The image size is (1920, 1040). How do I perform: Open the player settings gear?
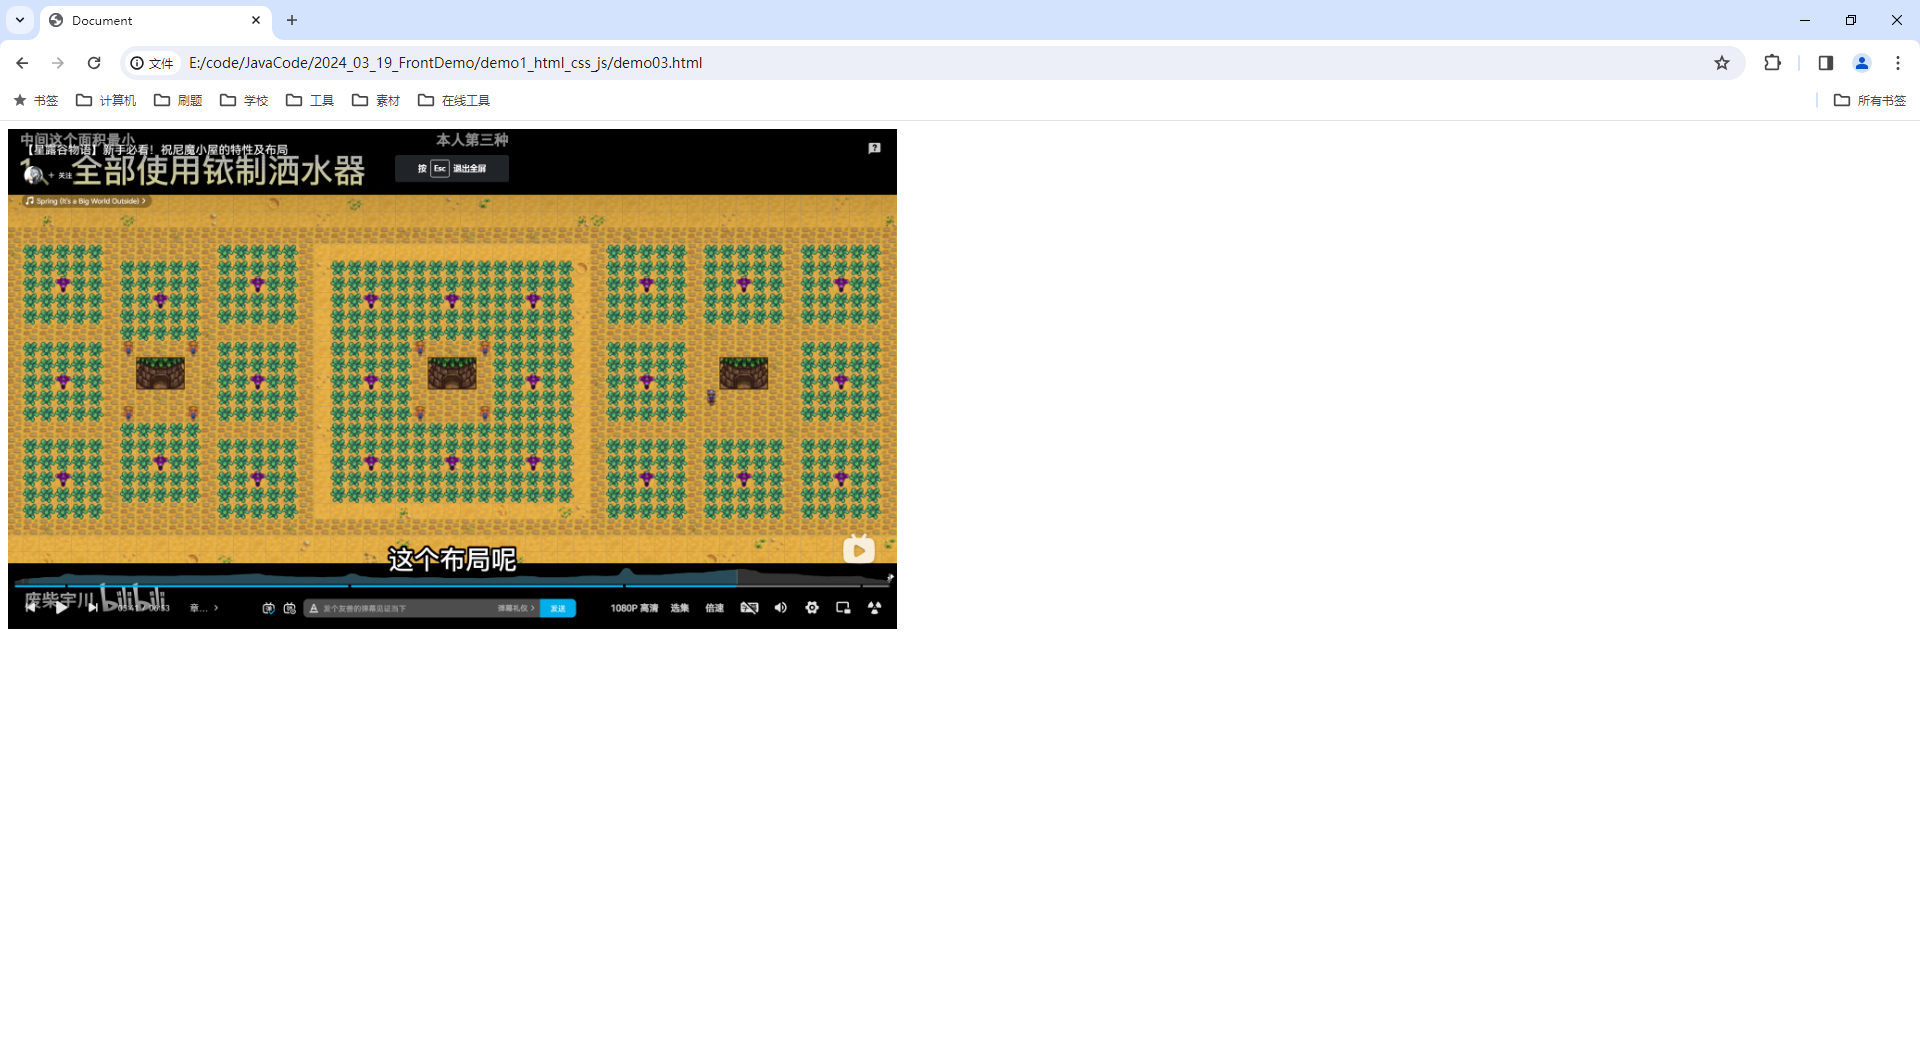pyautogui.click(x=812, y=608)
